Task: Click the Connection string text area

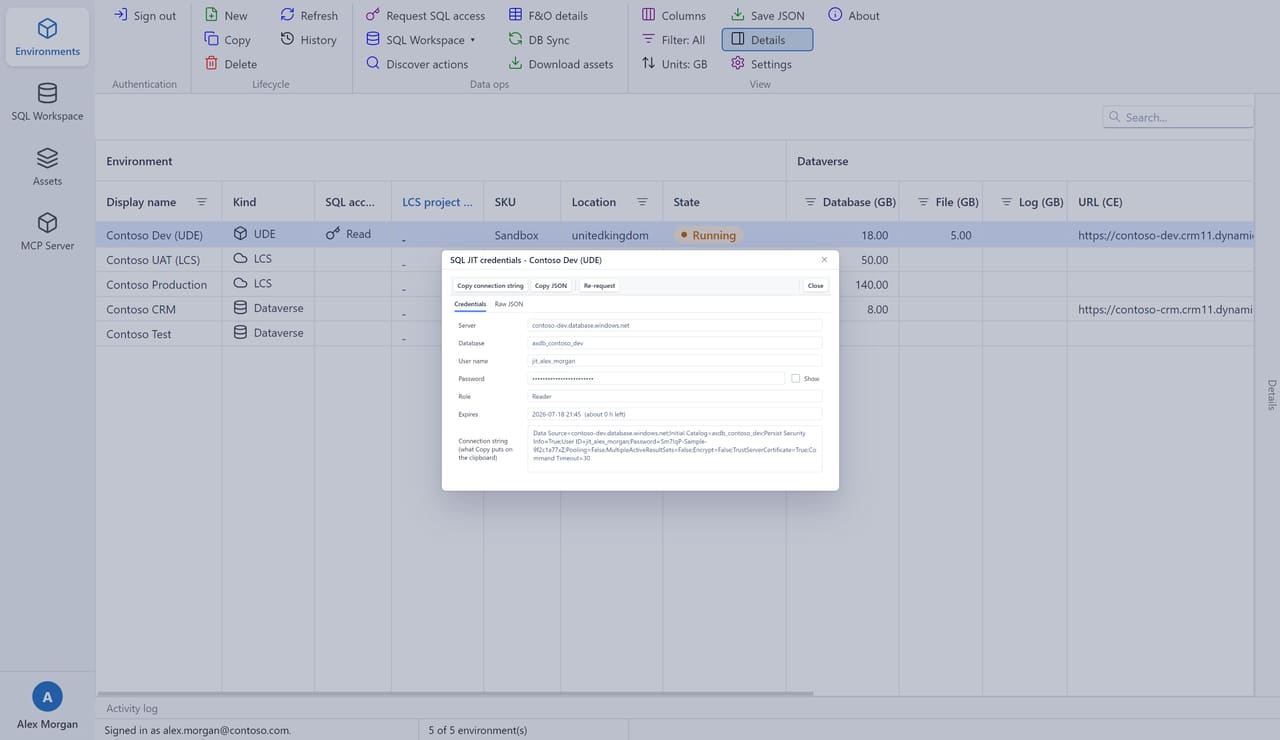Action: 675,449
